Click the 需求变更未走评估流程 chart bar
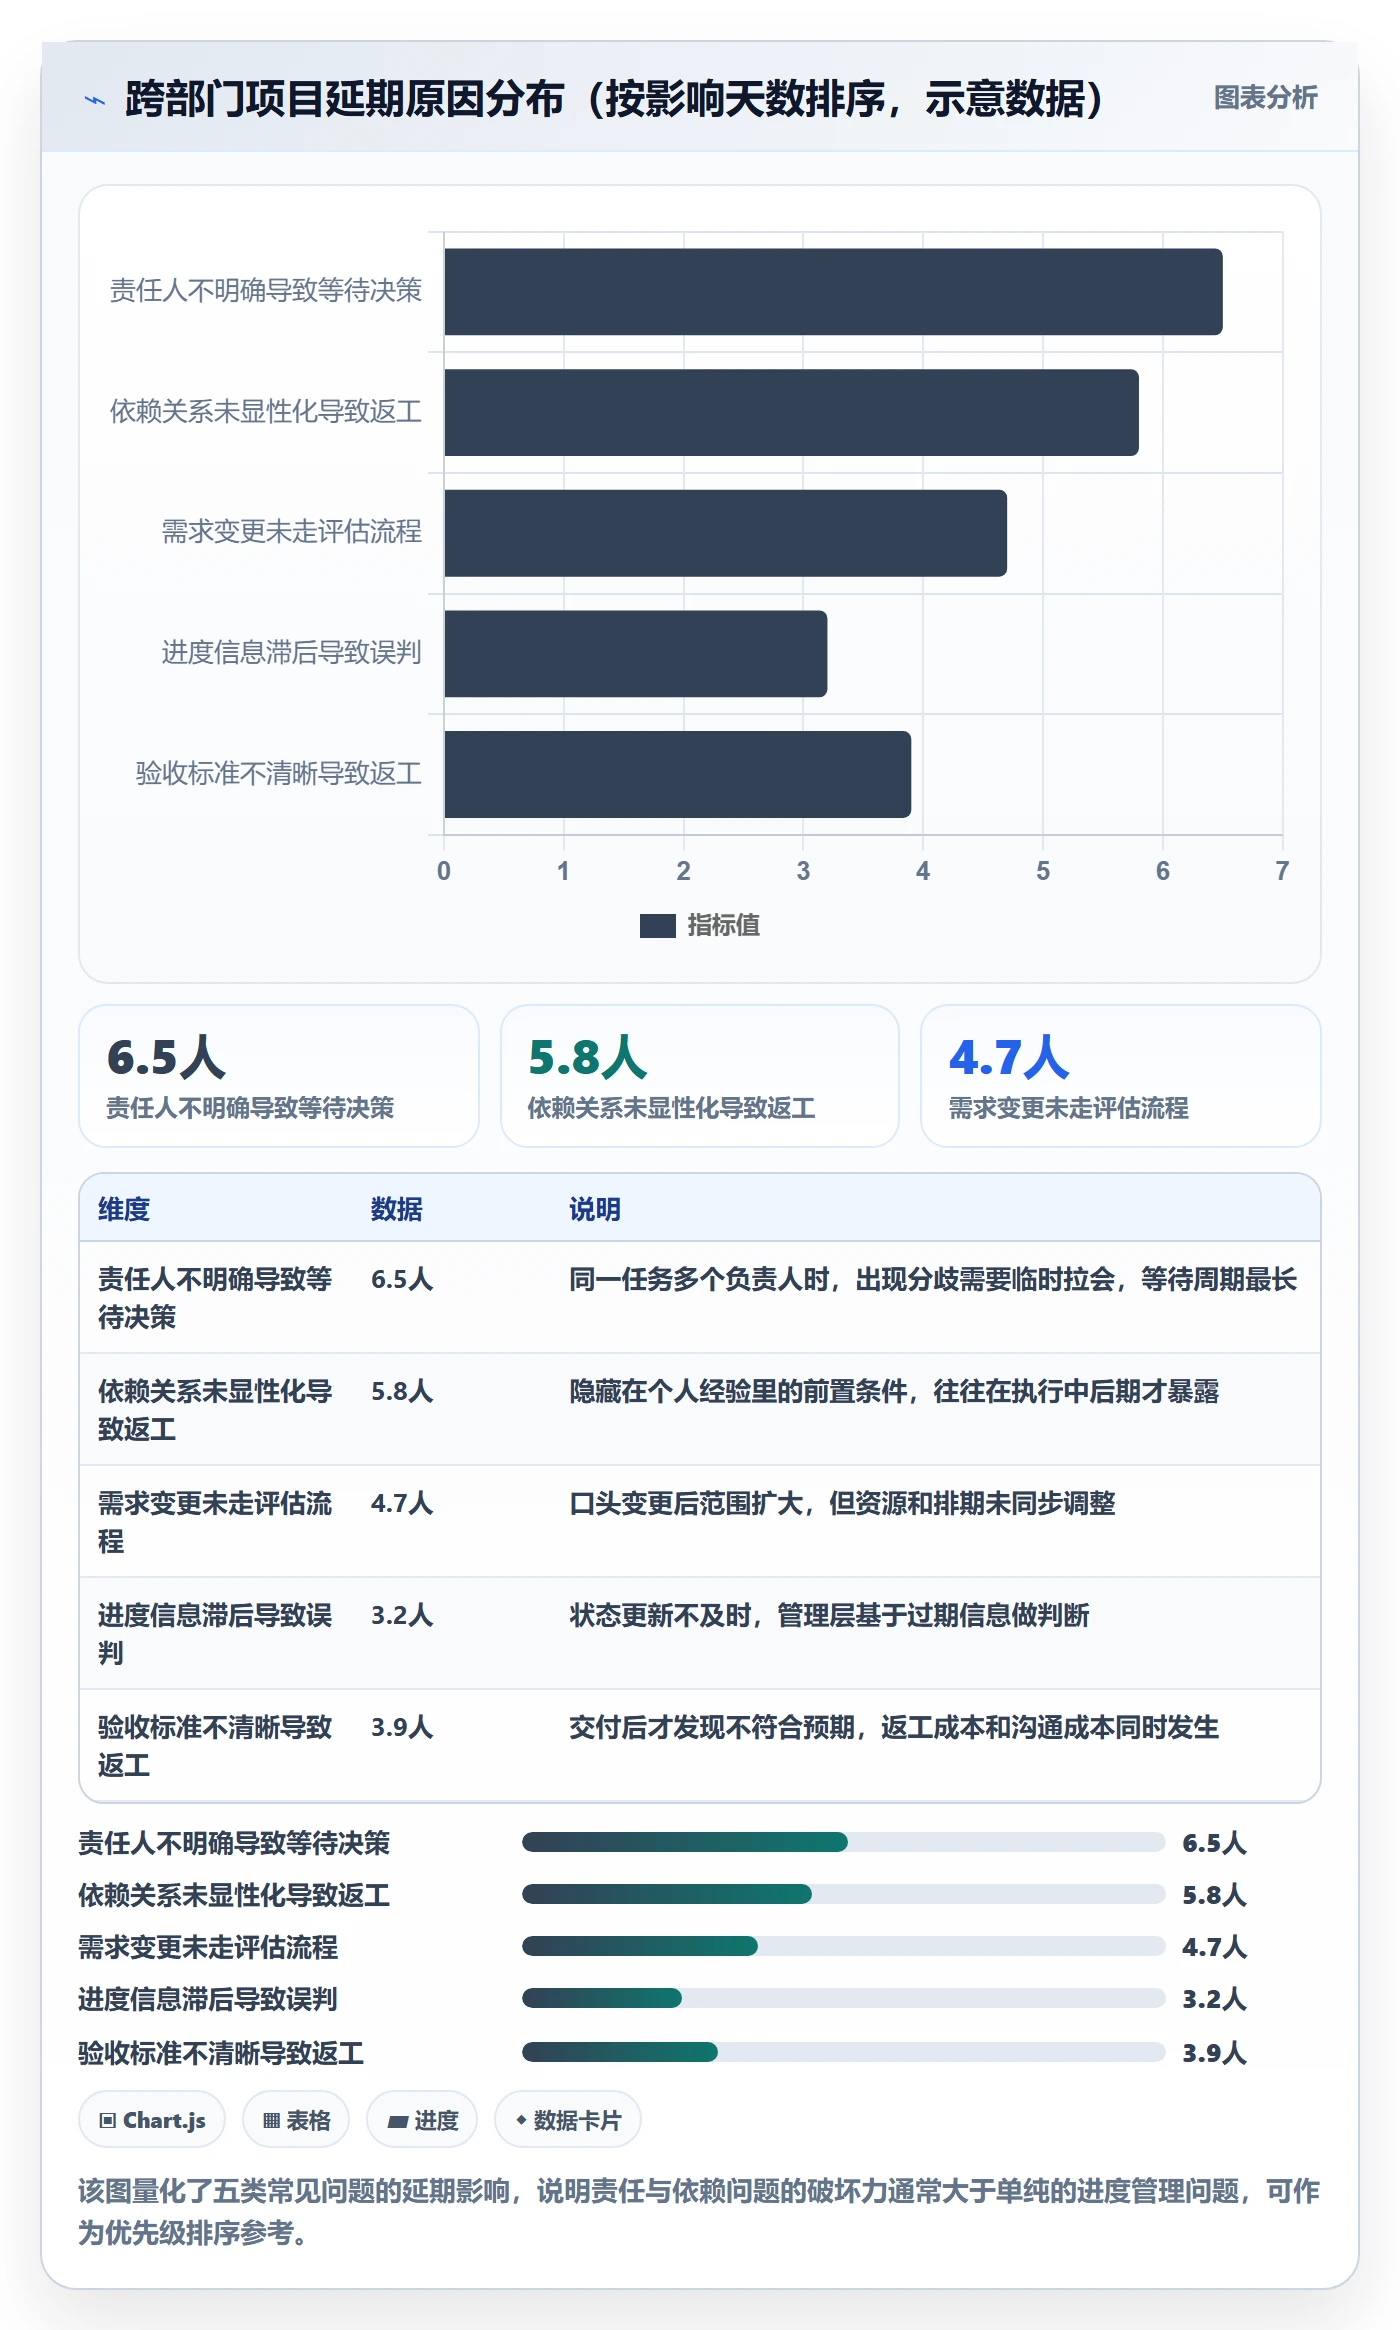 (725, 533)
